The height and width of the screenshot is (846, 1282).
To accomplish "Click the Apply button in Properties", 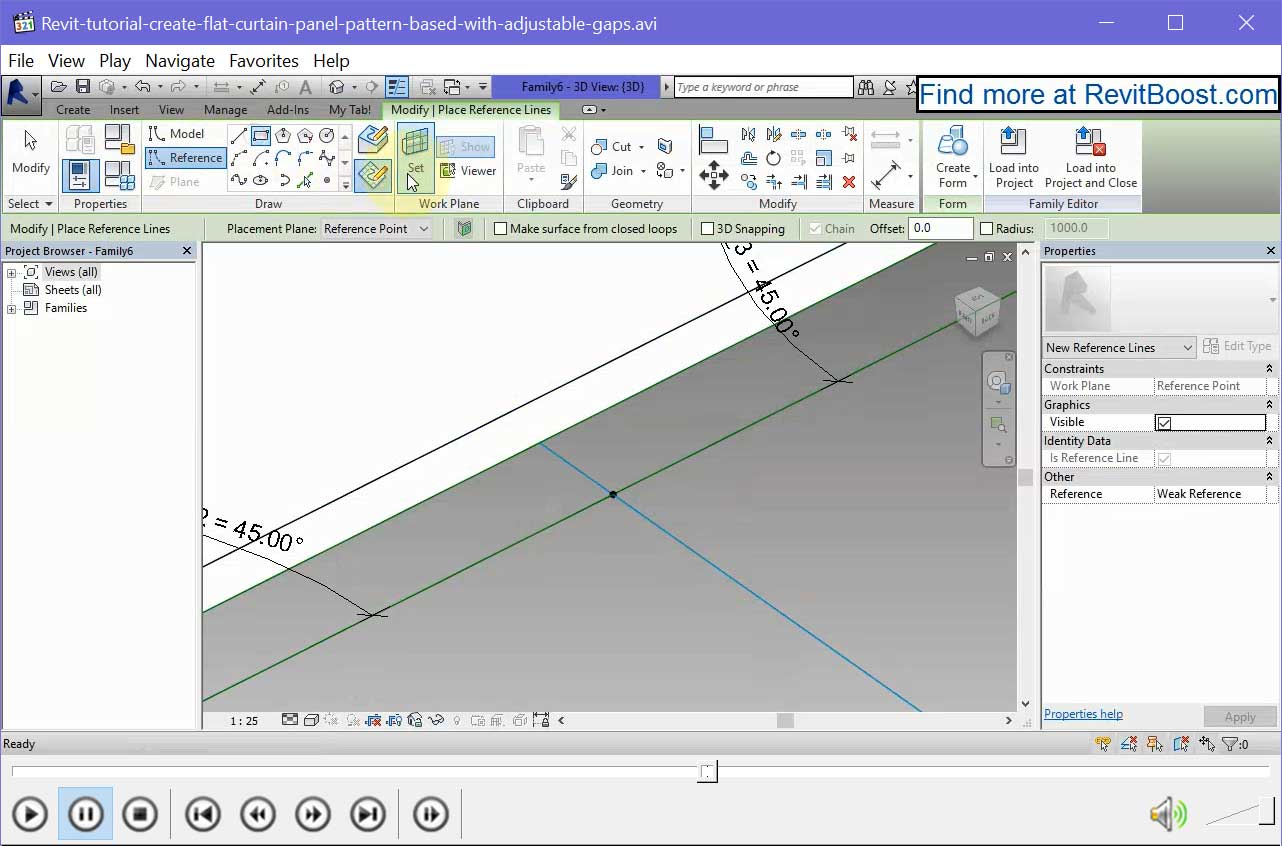I will click(x=1240, y=716).
